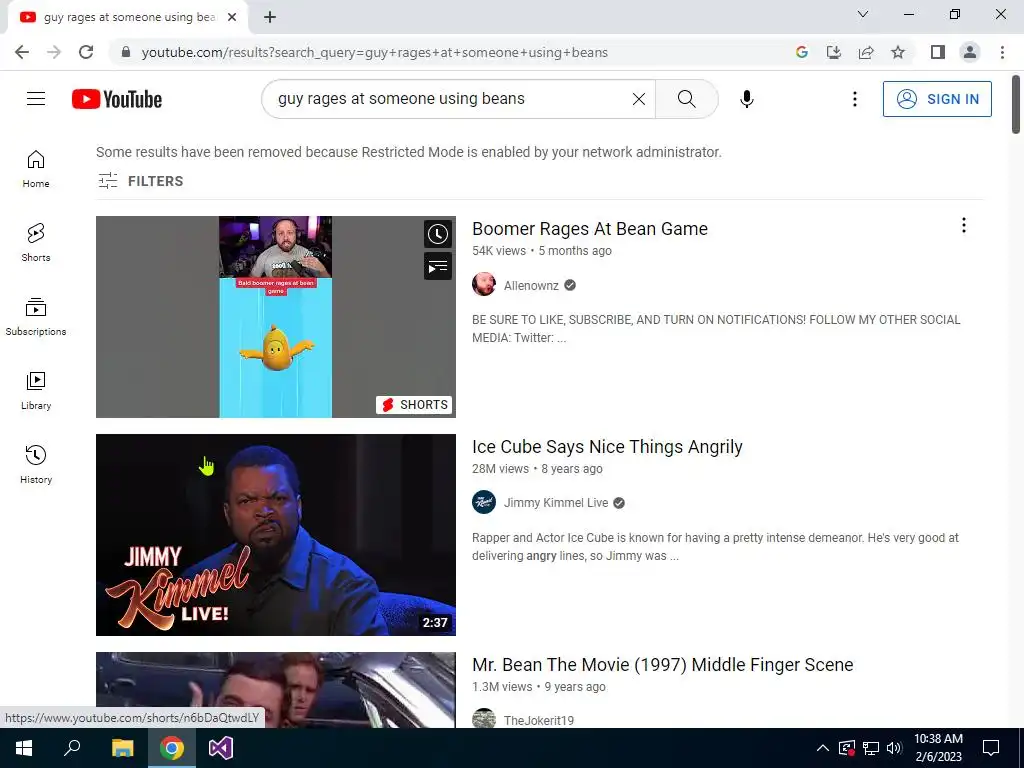Open Subscriptions in the sidebar
Image resolution: width=1024 pixels, height=768 pixels.
pos(36,317)
